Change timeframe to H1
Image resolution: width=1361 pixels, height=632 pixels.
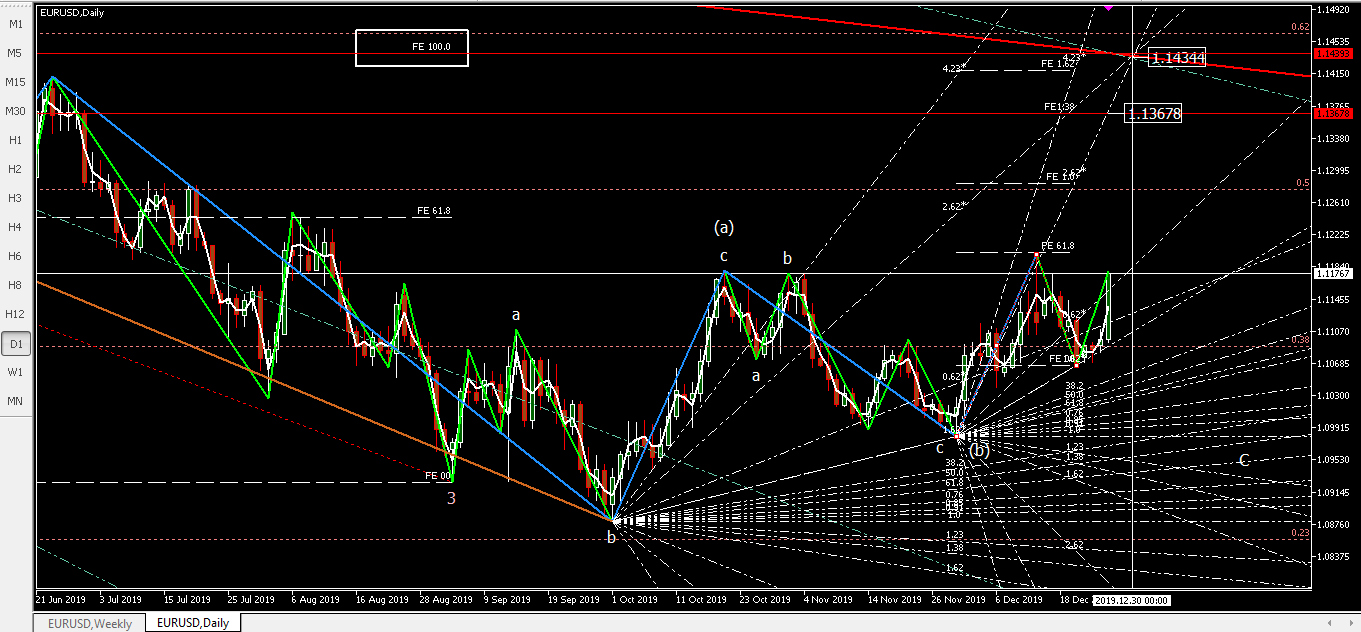tap(15, 140)
